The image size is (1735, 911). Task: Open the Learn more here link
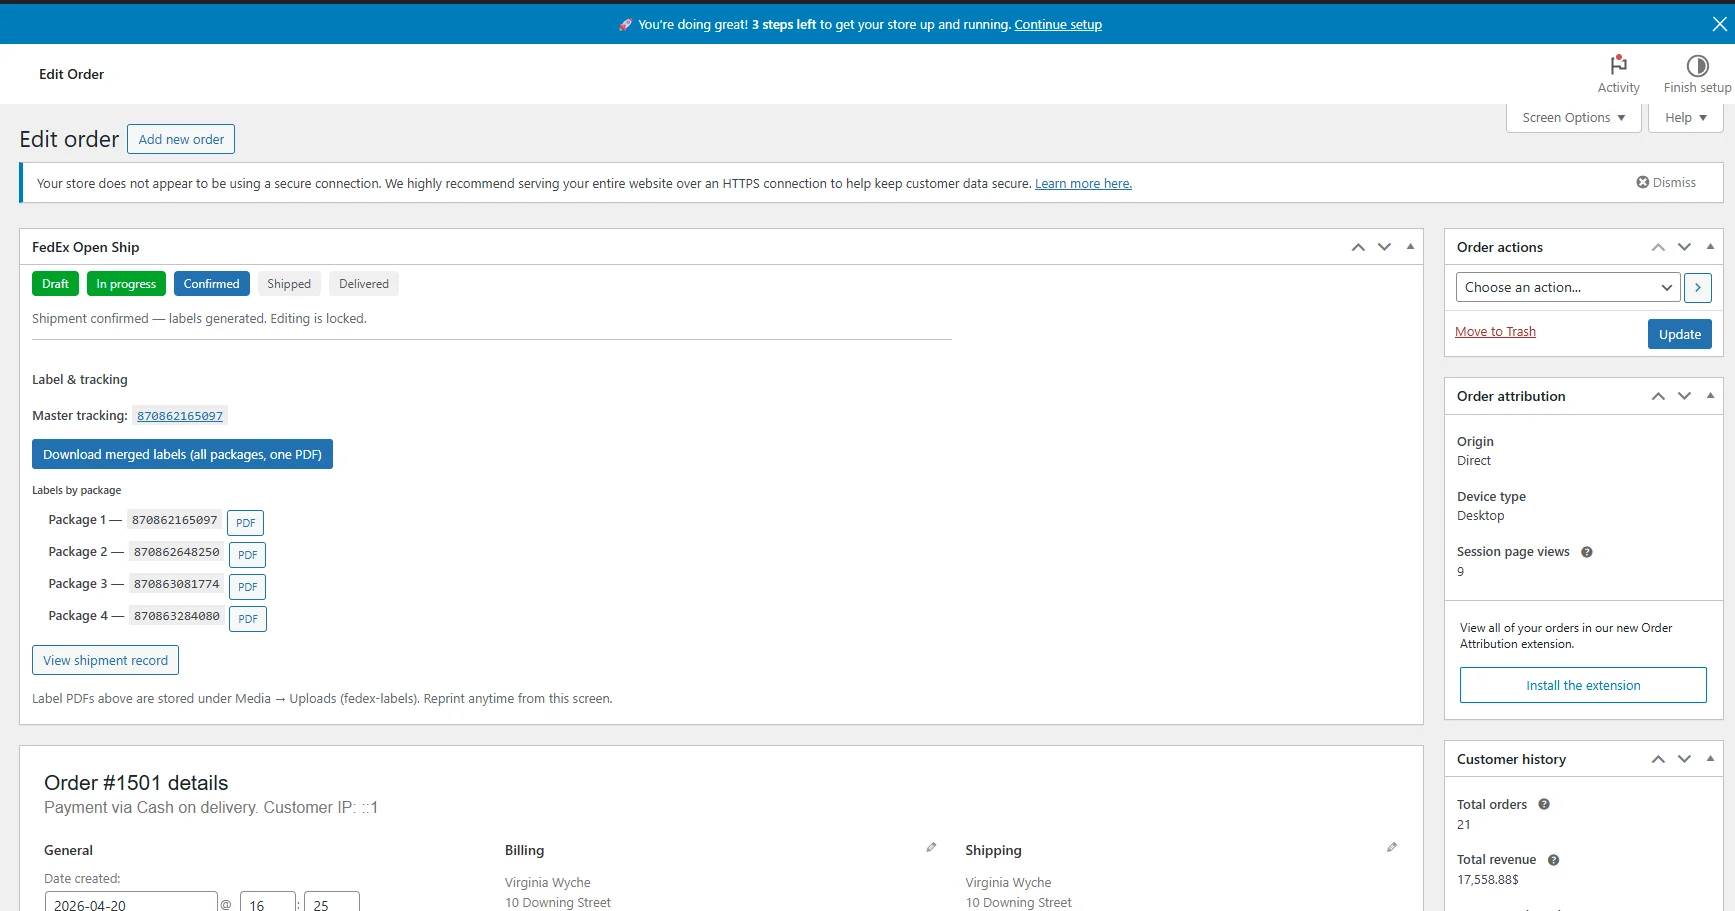point(1083,184)
